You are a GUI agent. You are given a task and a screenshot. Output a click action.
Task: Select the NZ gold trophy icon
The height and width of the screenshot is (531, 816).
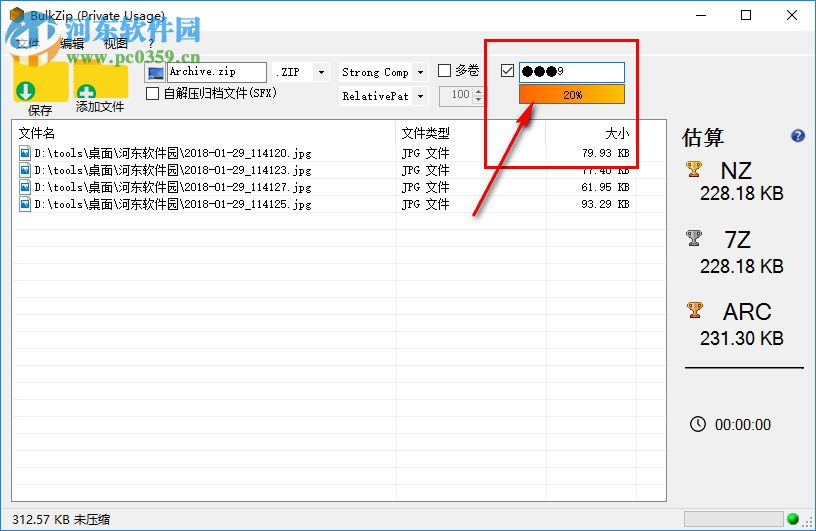coord(694,169)
